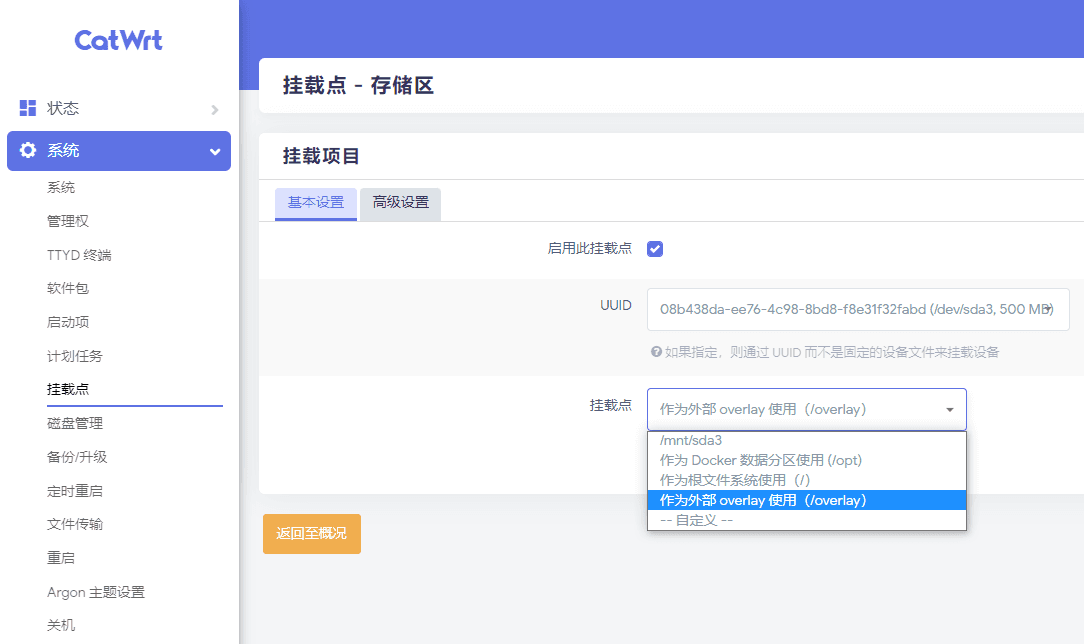Choose 作为 Docker 数据分区使用 (/opt) option
Screen dimensions: 1084x644
point(807,460)
